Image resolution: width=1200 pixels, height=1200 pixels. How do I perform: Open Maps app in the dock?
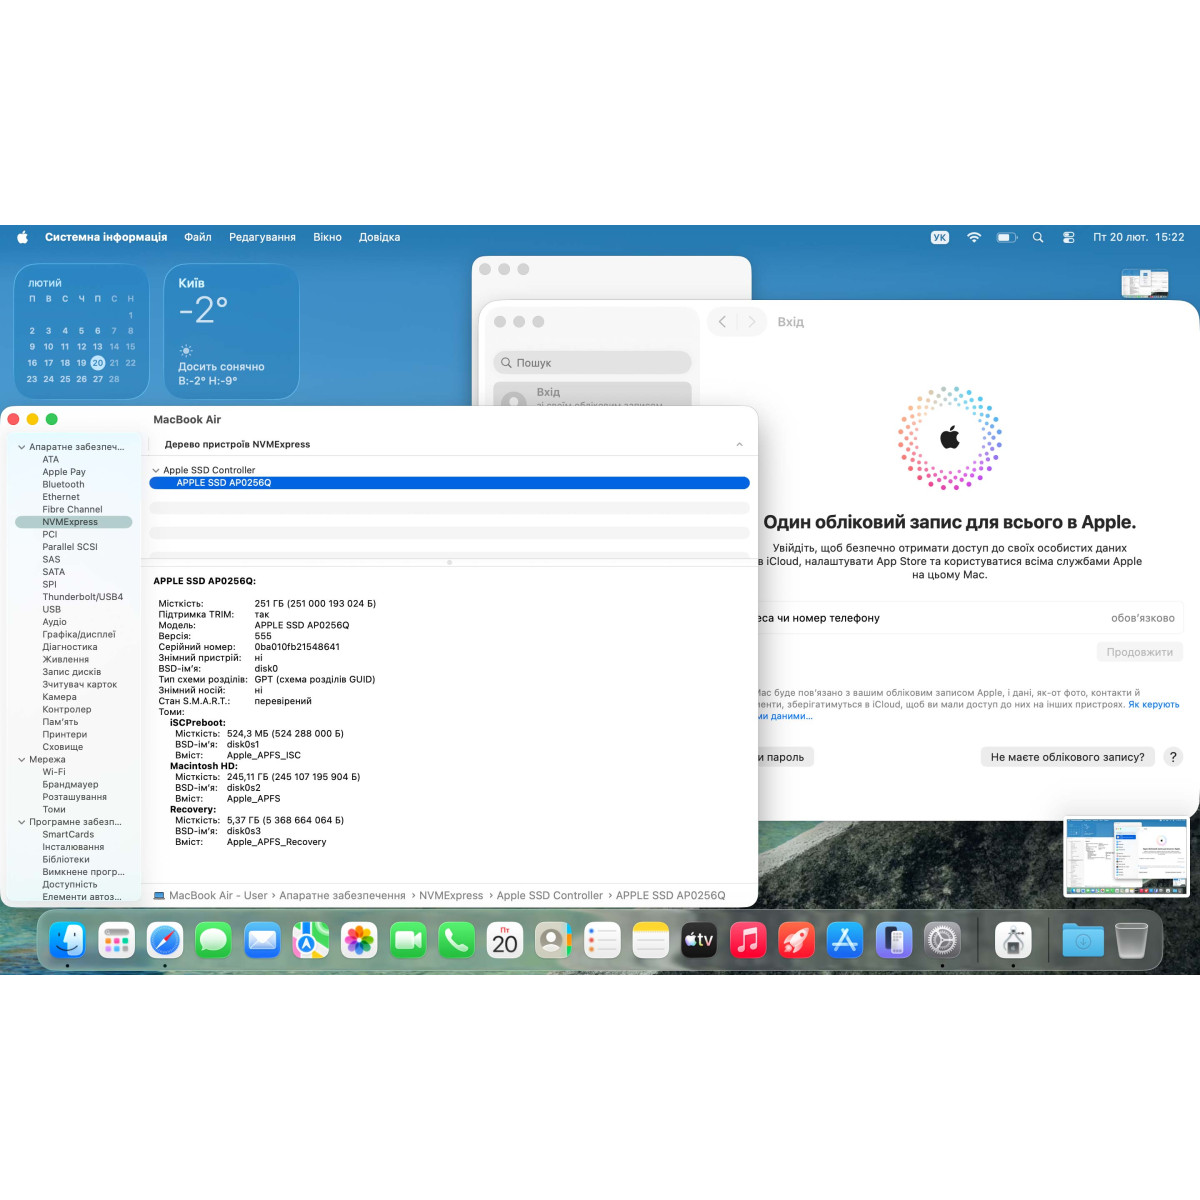(310, 940)
